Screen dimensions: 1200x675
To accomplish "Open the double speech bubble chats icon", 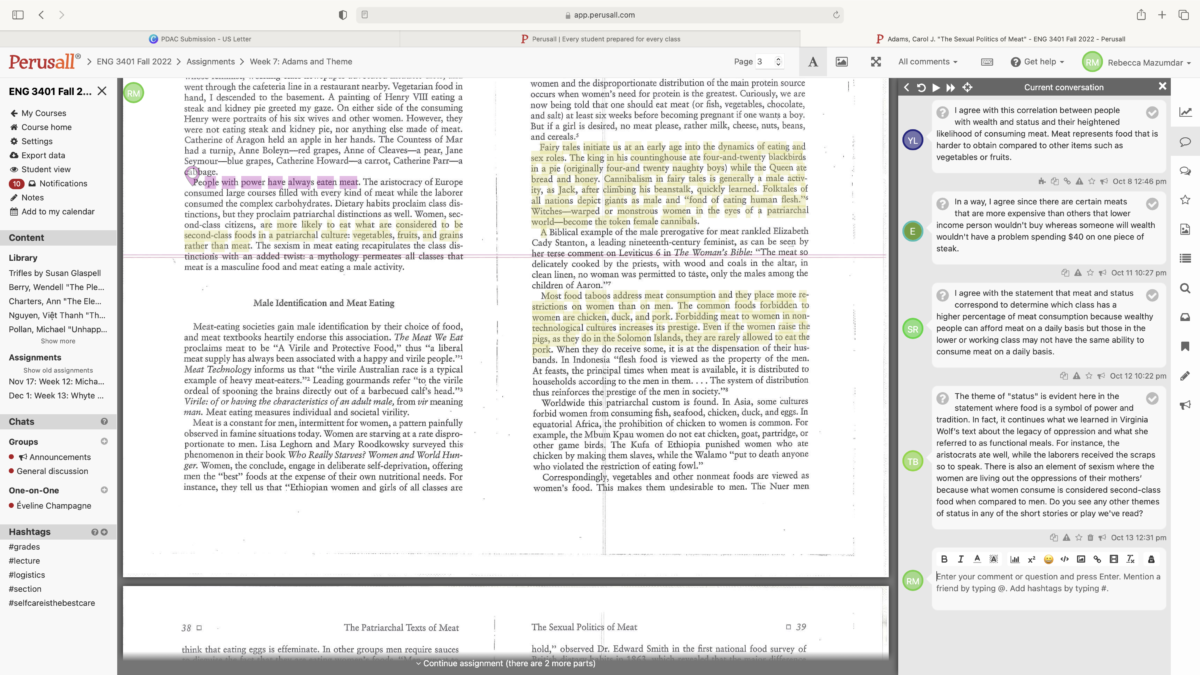I will click(1185, 171).
